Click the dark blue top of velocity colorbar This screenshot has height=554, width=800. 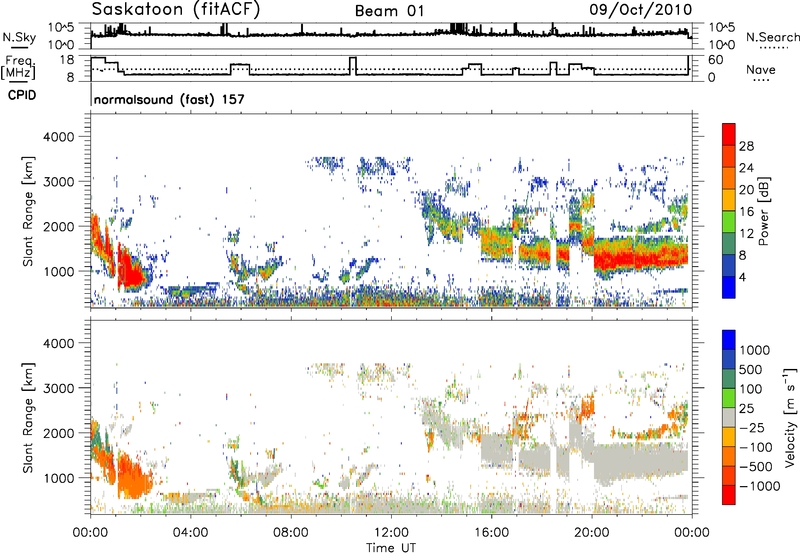729,340
